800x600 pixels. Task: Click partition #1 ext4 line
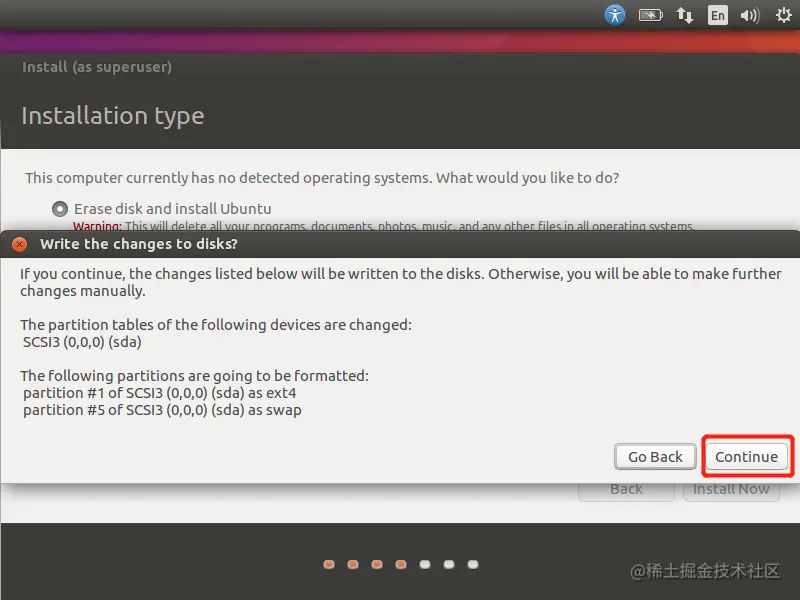click(160, 393)
